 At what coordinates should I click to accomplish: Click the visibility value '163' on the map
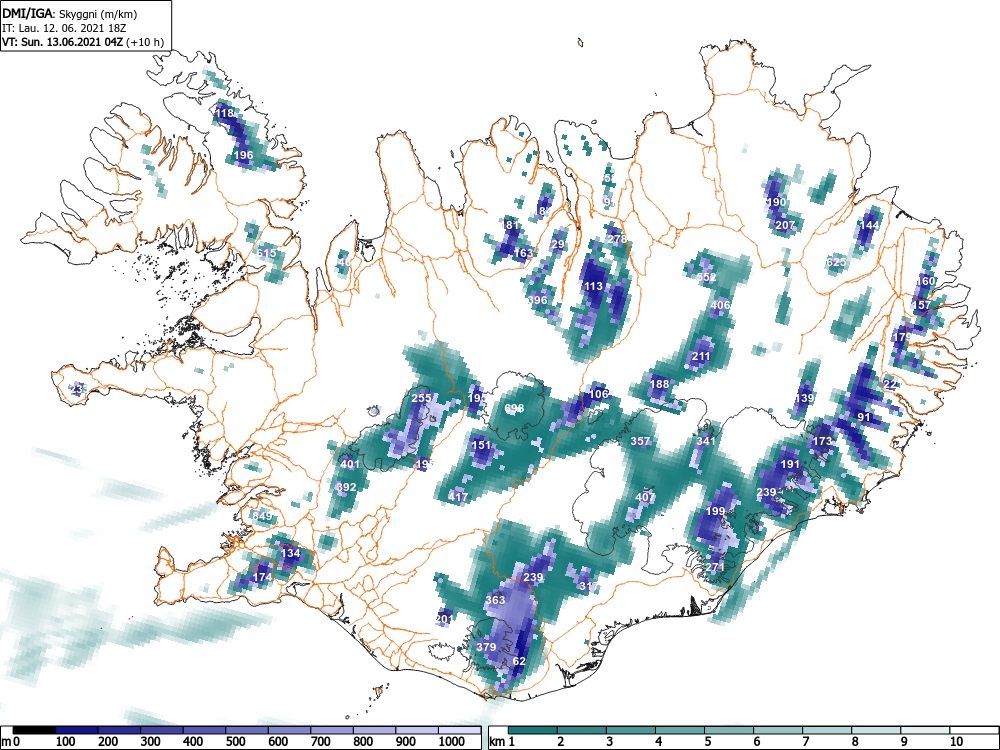coord(523,253)
